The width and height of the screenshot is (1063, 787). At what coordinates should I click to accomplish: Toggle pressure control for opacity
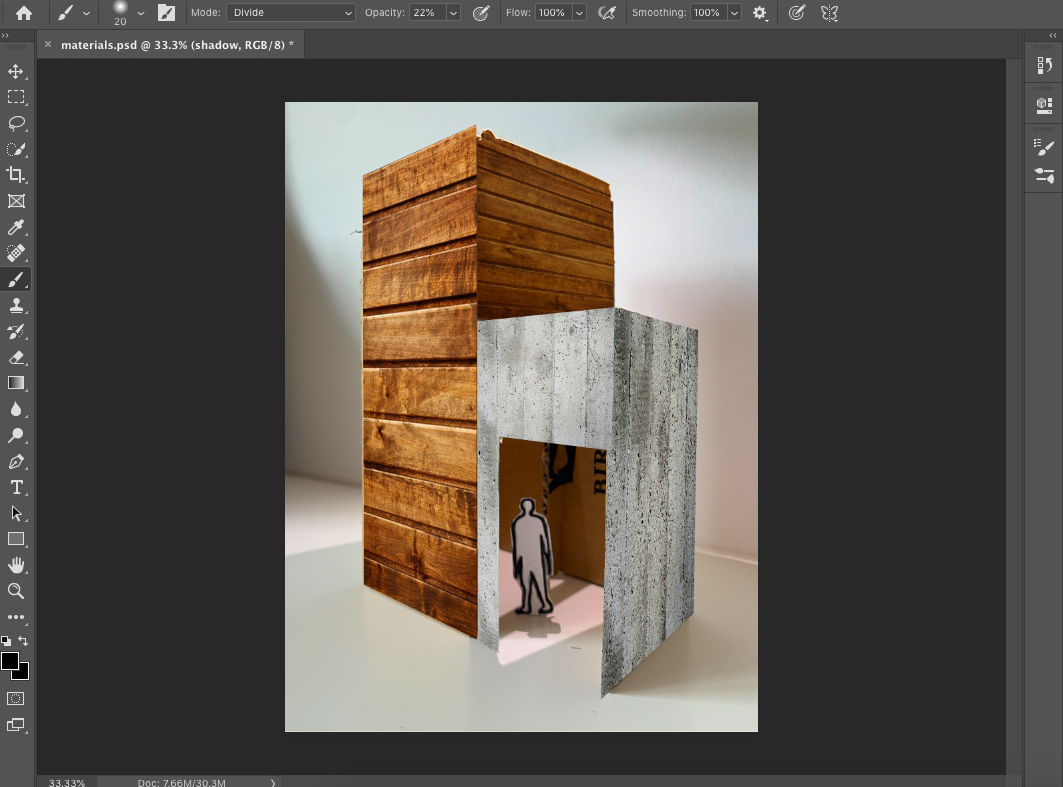click(481, 13)
